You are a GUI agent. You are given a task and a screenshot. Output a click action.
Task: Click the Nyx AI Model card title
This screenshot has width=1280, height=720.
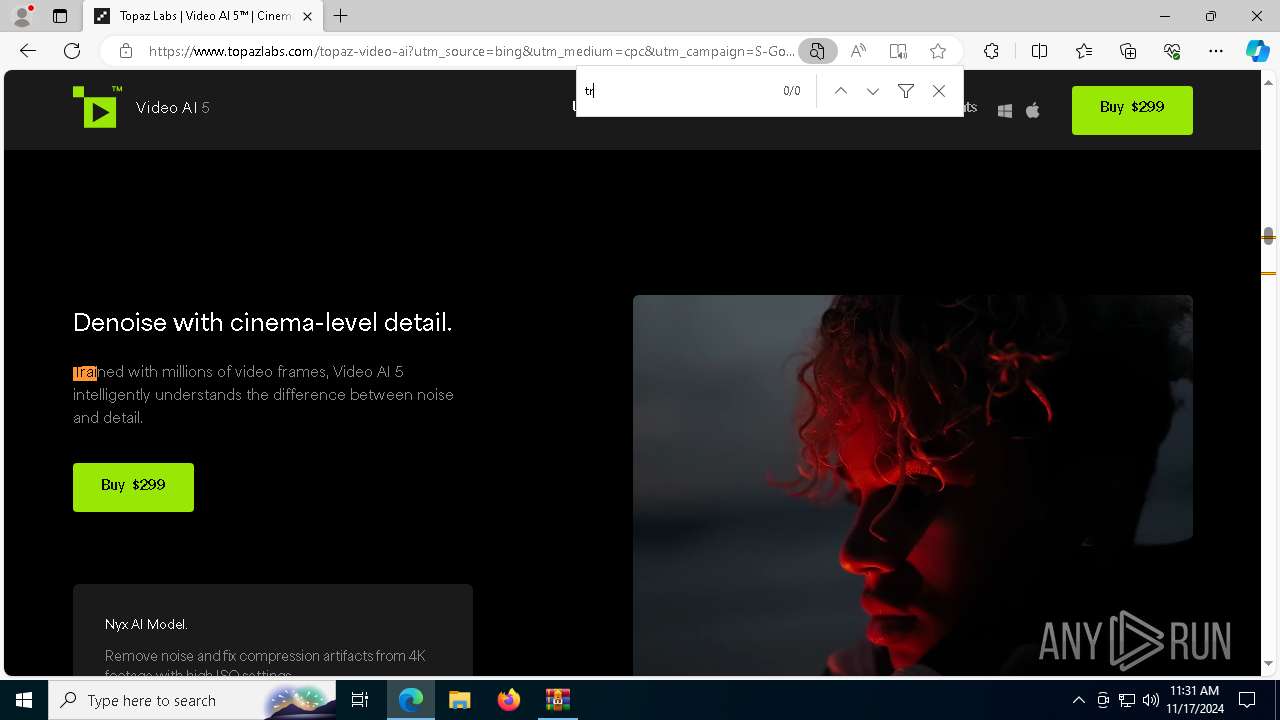coord(146,624)
